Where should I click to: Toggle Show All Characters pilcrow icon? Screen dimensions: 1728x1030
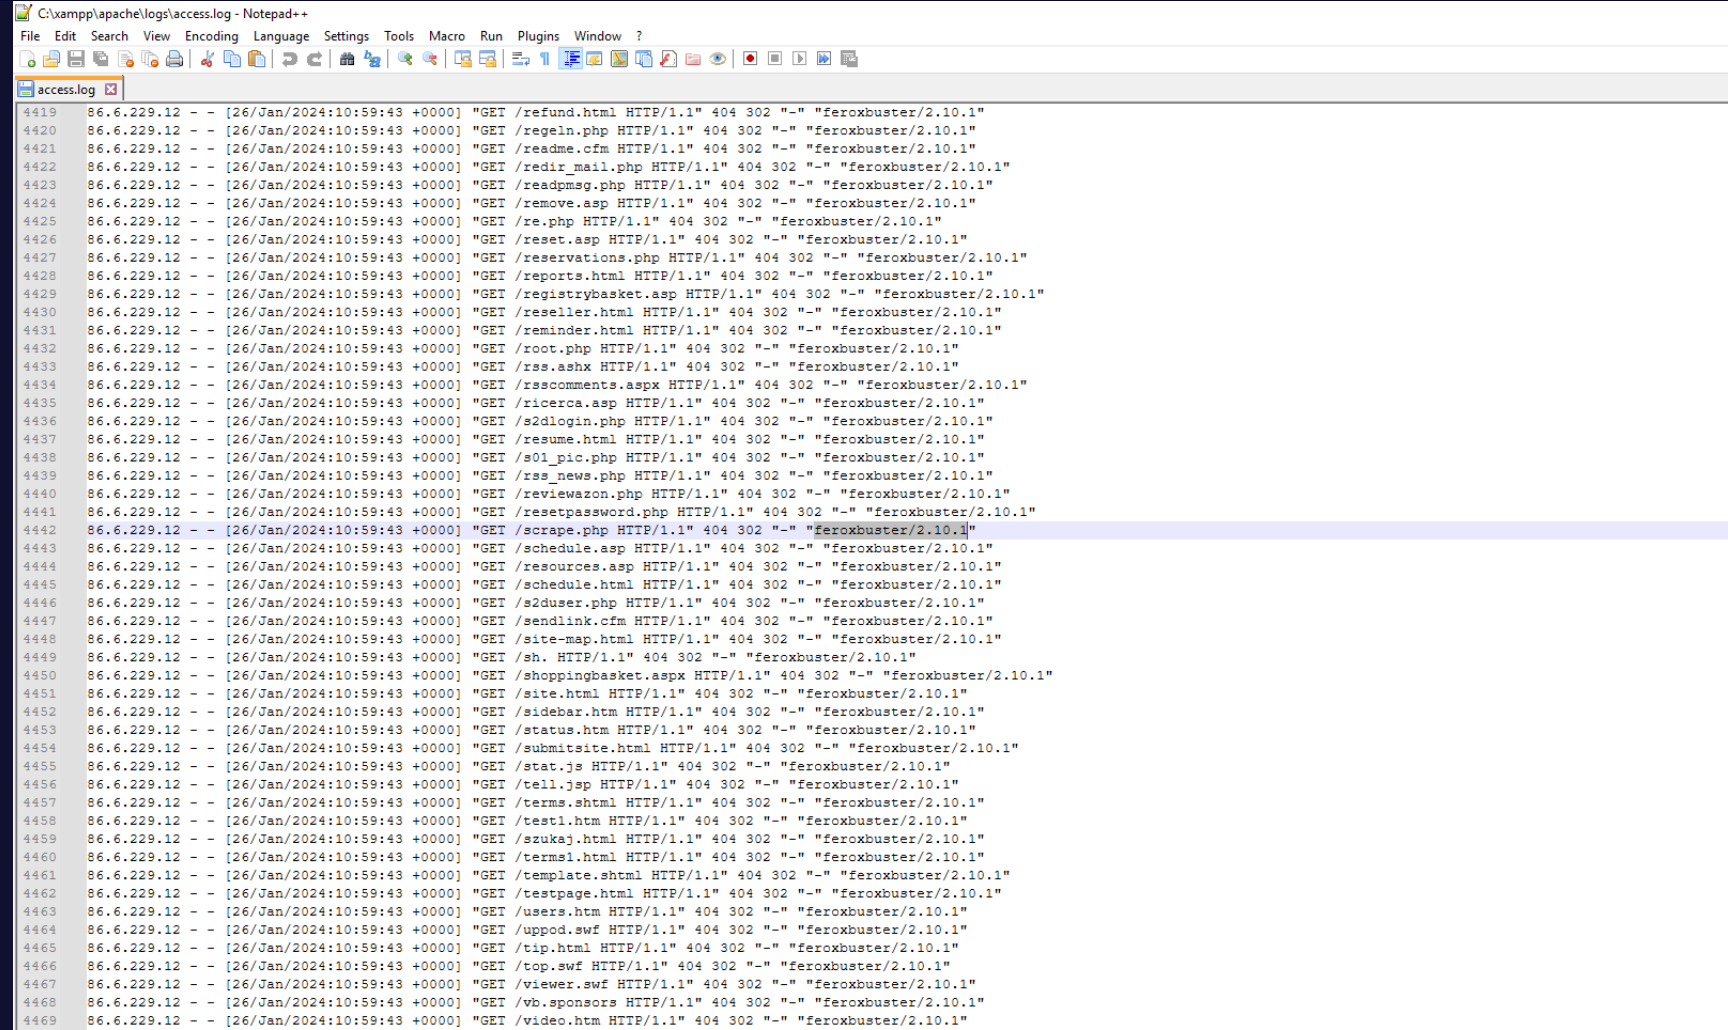[x=545, y=59]
